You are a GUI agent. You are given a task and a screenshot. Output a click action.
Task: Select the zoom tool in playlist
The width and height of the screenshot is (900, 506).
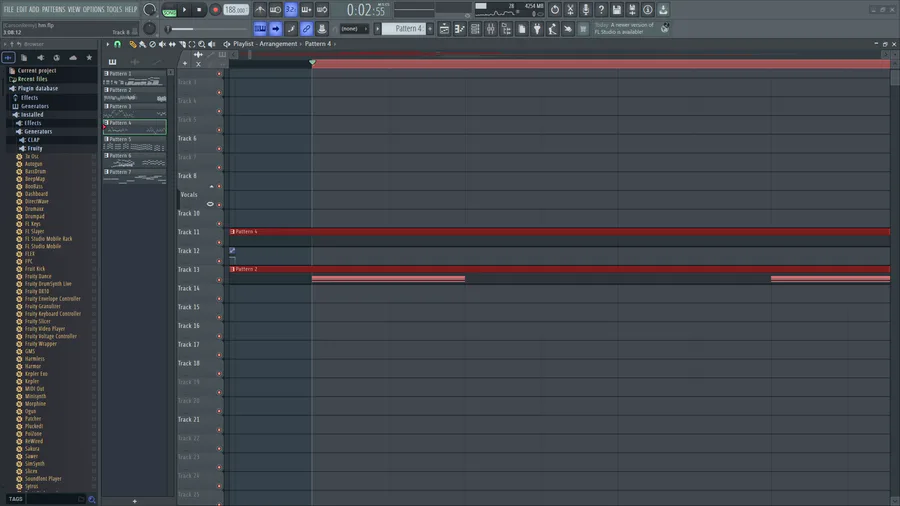coord(201,44)
